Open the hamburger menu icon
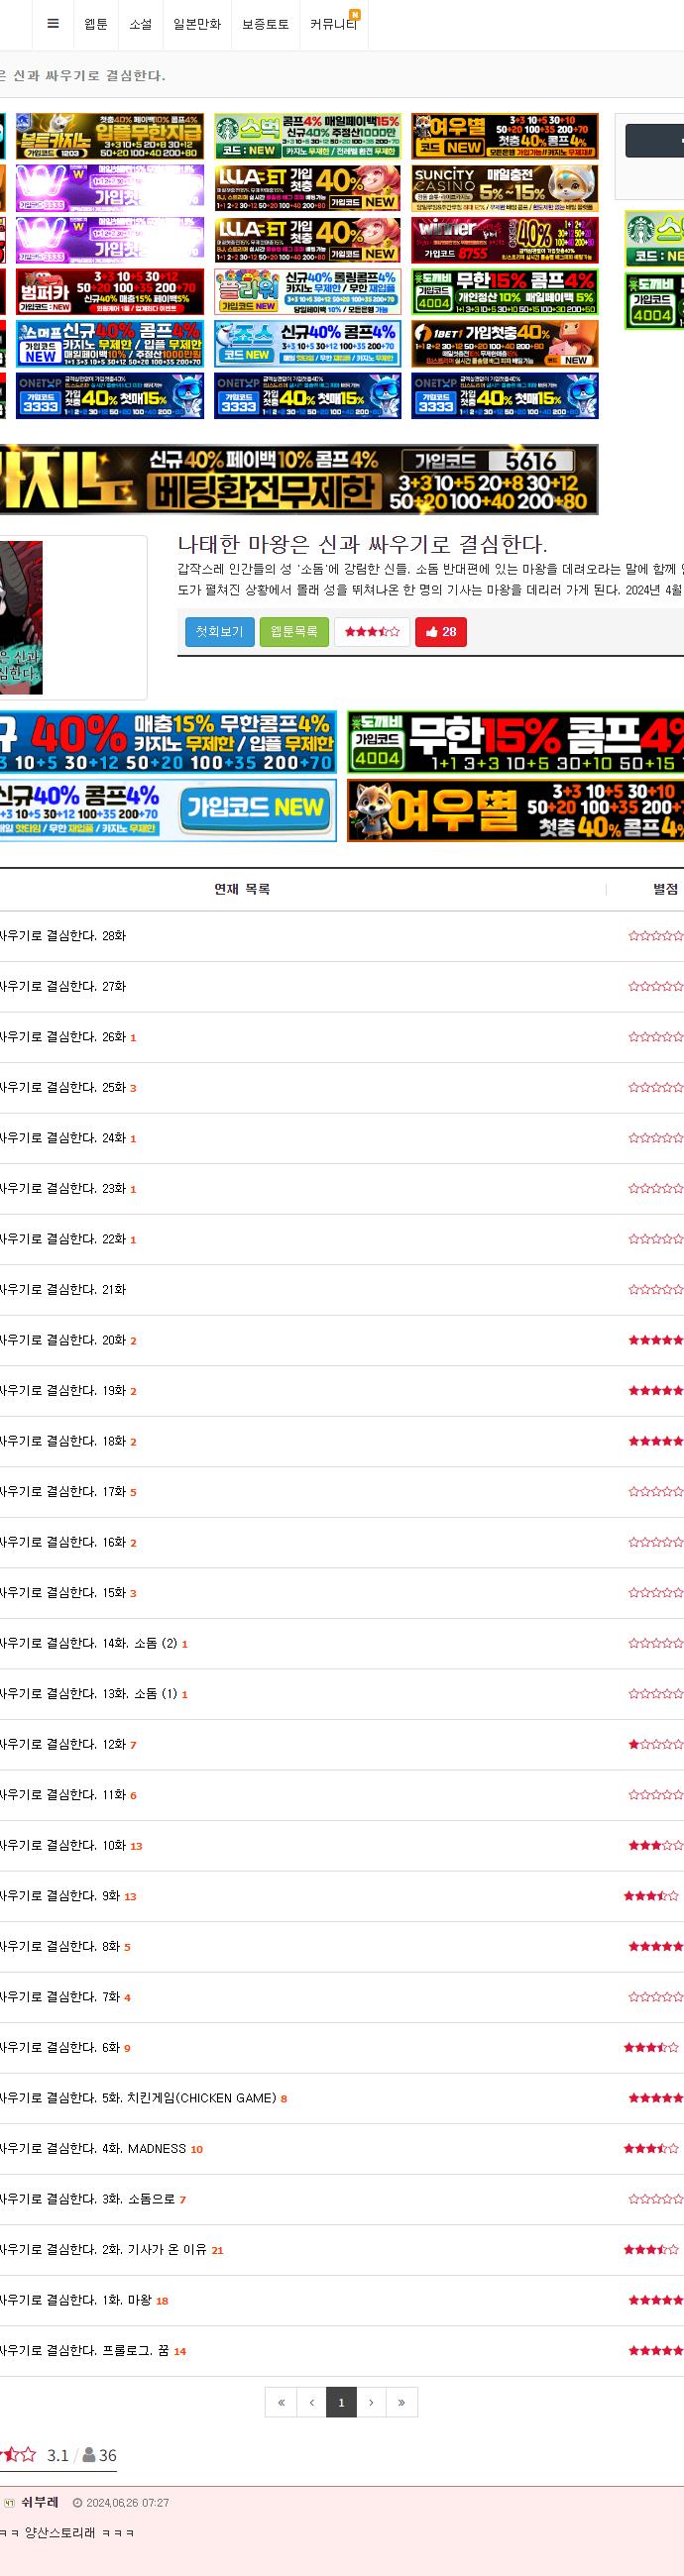 point(53,25)
